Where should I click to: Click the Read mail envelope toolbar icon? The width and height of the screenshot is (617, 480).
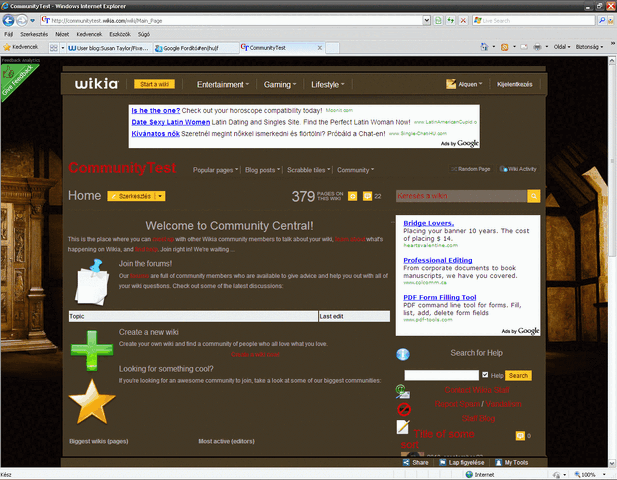(x=524, y=47)
